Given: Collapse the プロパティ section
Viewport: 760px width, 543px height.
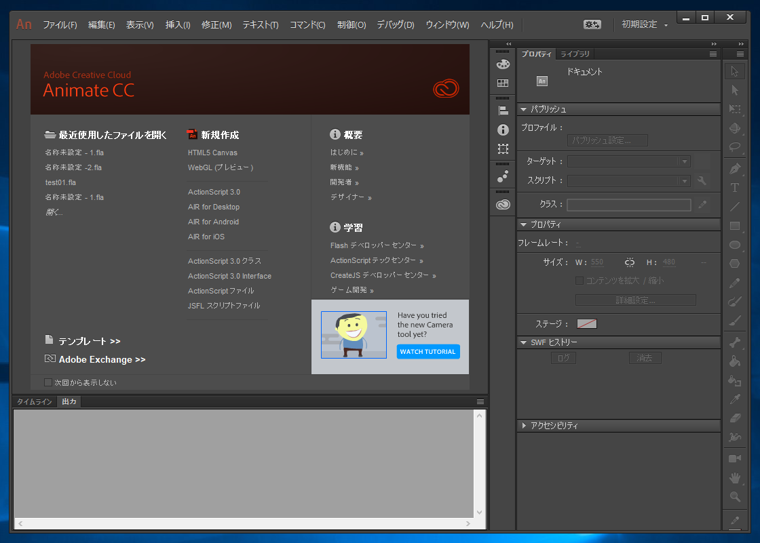Looking at the screenshot, I should [x=523, y=224].
